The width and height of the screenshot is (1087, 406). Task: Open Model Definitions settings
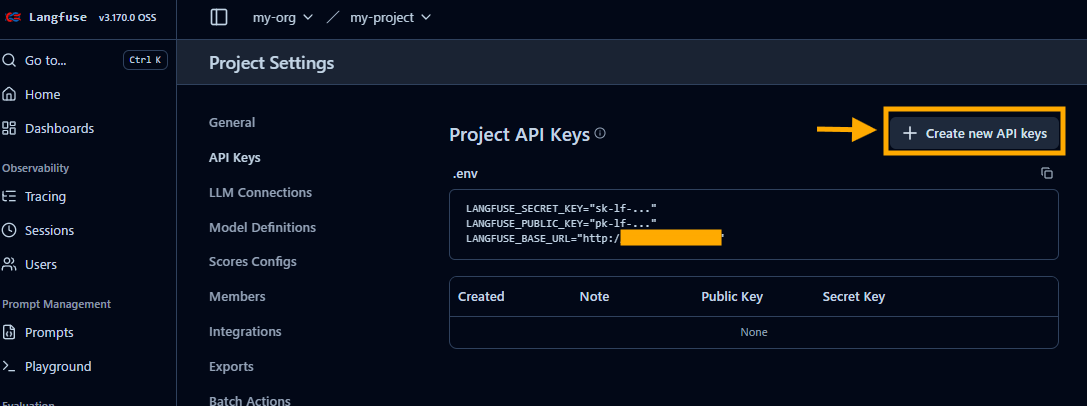[263, 227]
